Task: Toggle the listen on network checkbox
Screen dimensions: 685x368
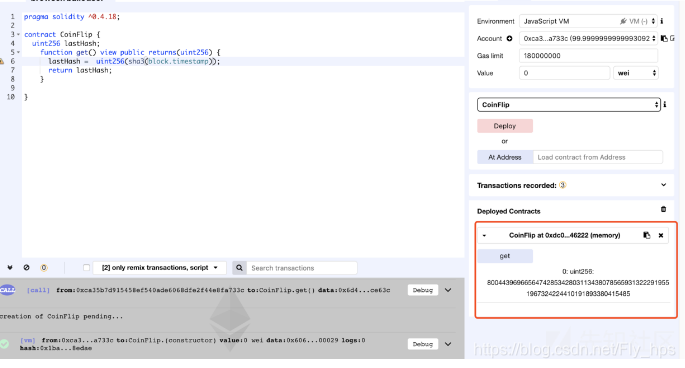Action: [86, 267]
